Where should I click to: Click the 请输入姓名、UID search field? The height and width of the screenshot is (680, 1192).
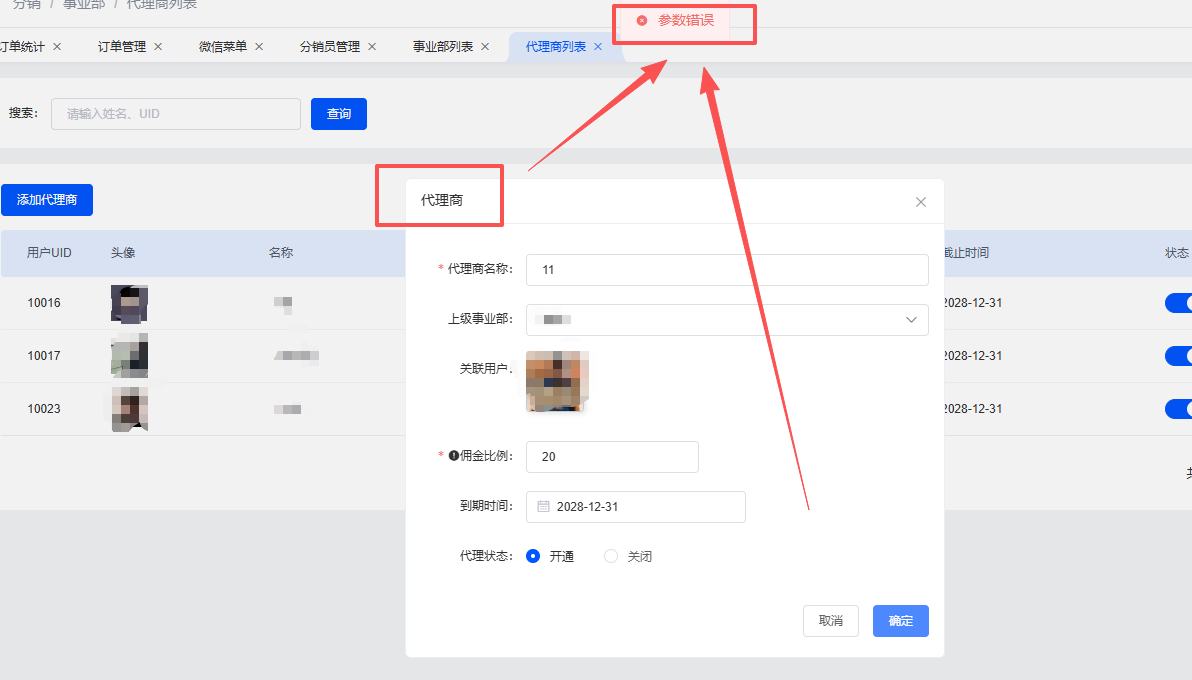point(176,113)
